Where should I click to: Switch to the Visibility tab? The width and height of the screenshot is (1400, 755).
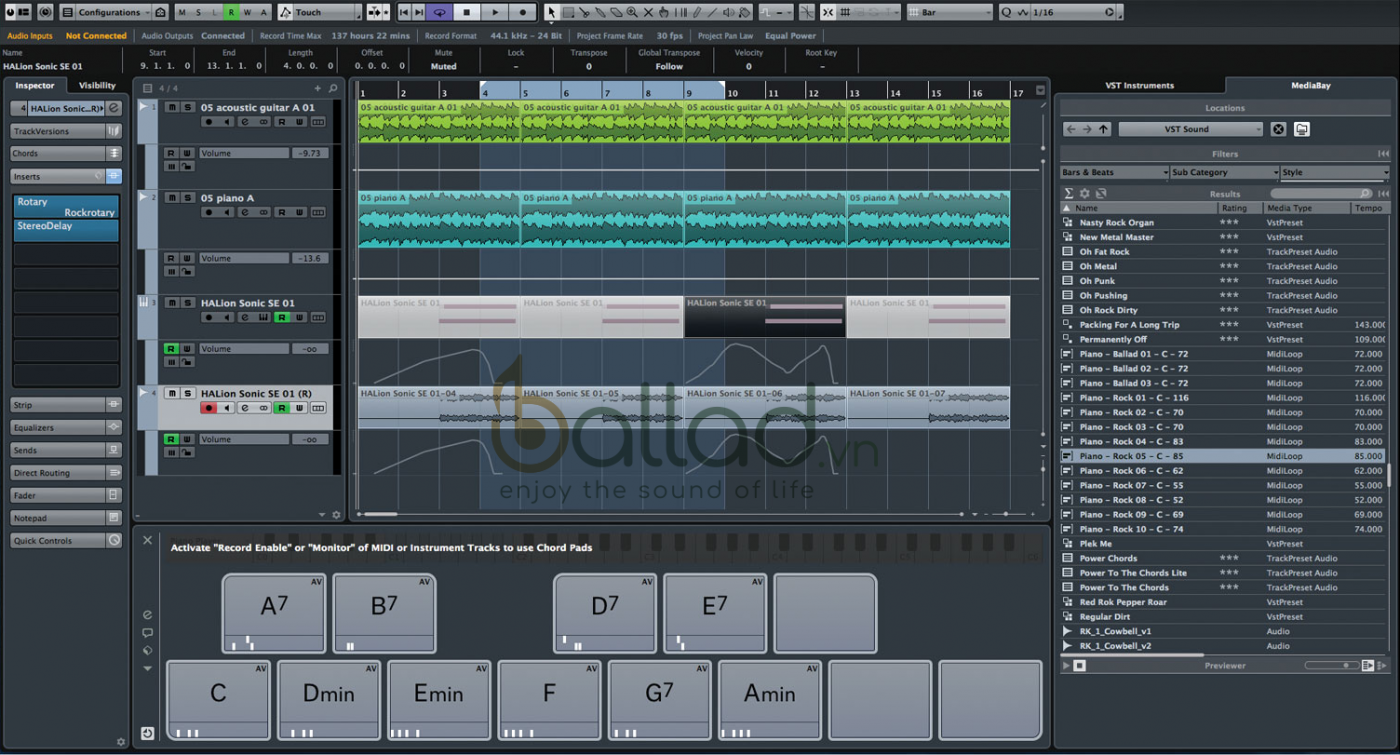(97, 86)
